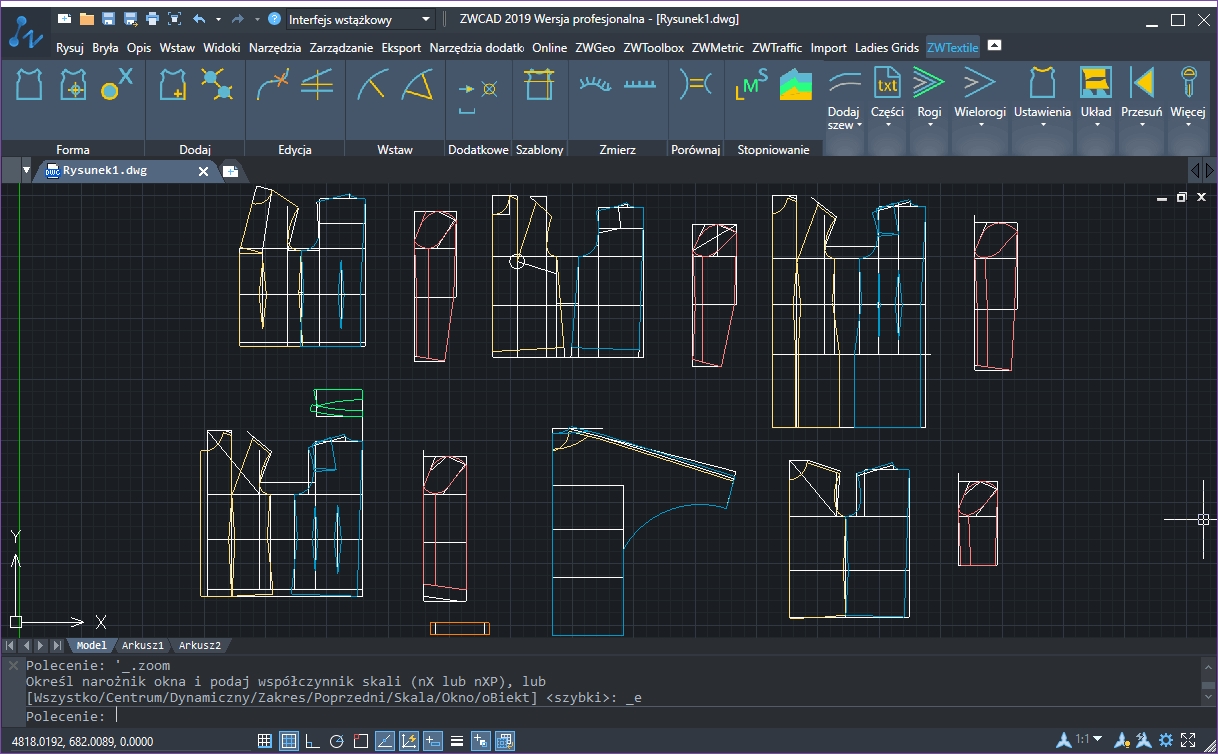Click the Szablony templates icon
This screenshot has width=1218, height=754.
click(x=539, y=85)
